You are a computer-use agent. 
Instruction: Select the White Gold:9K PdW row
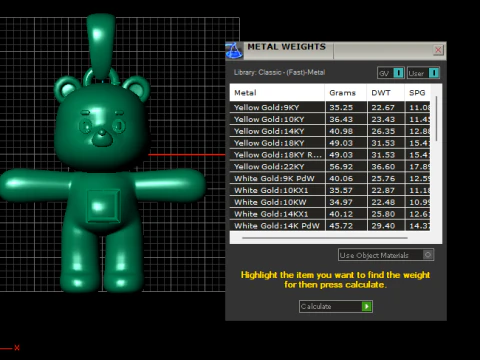(x=330, y=178)
